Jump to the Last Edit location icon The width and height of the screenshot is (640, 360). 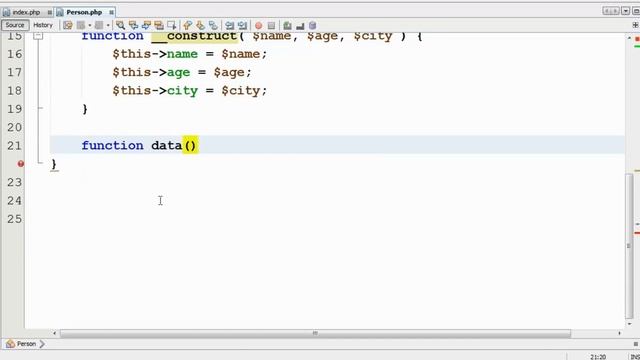tap(68, 25)
